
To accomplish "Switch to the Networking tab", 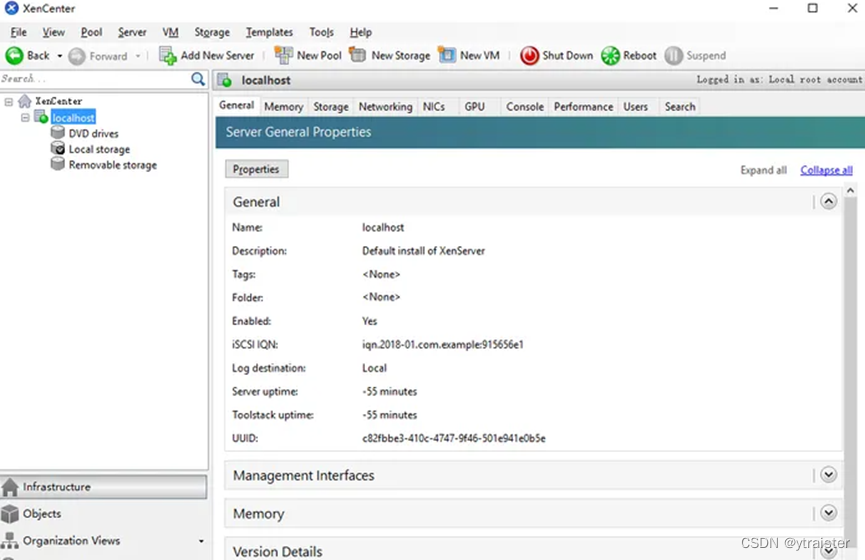I will 386,106.
